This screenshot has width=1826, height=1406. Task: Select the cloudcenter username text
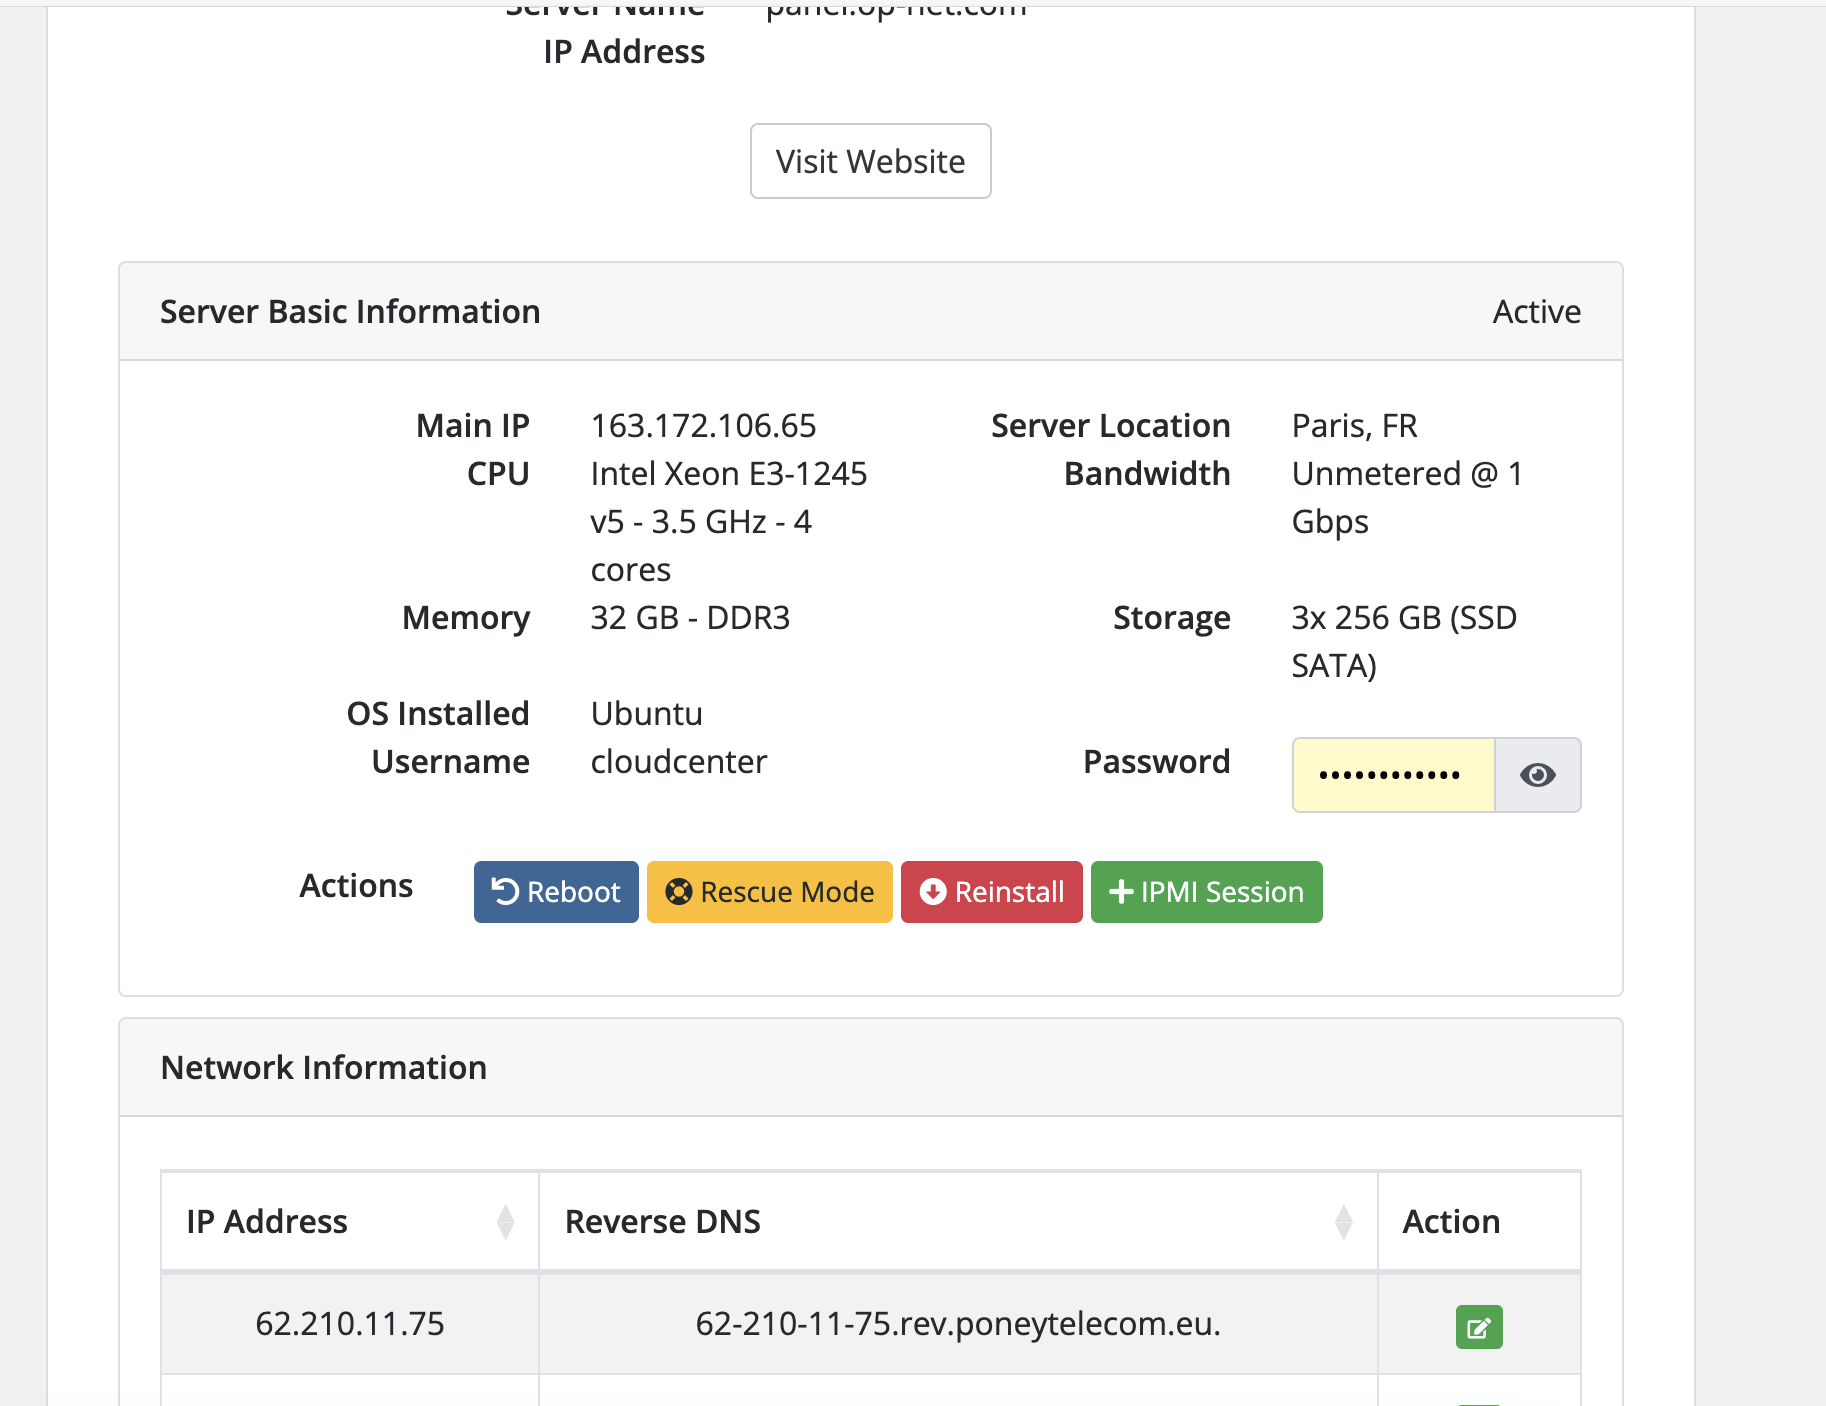[x=678, y=762]
